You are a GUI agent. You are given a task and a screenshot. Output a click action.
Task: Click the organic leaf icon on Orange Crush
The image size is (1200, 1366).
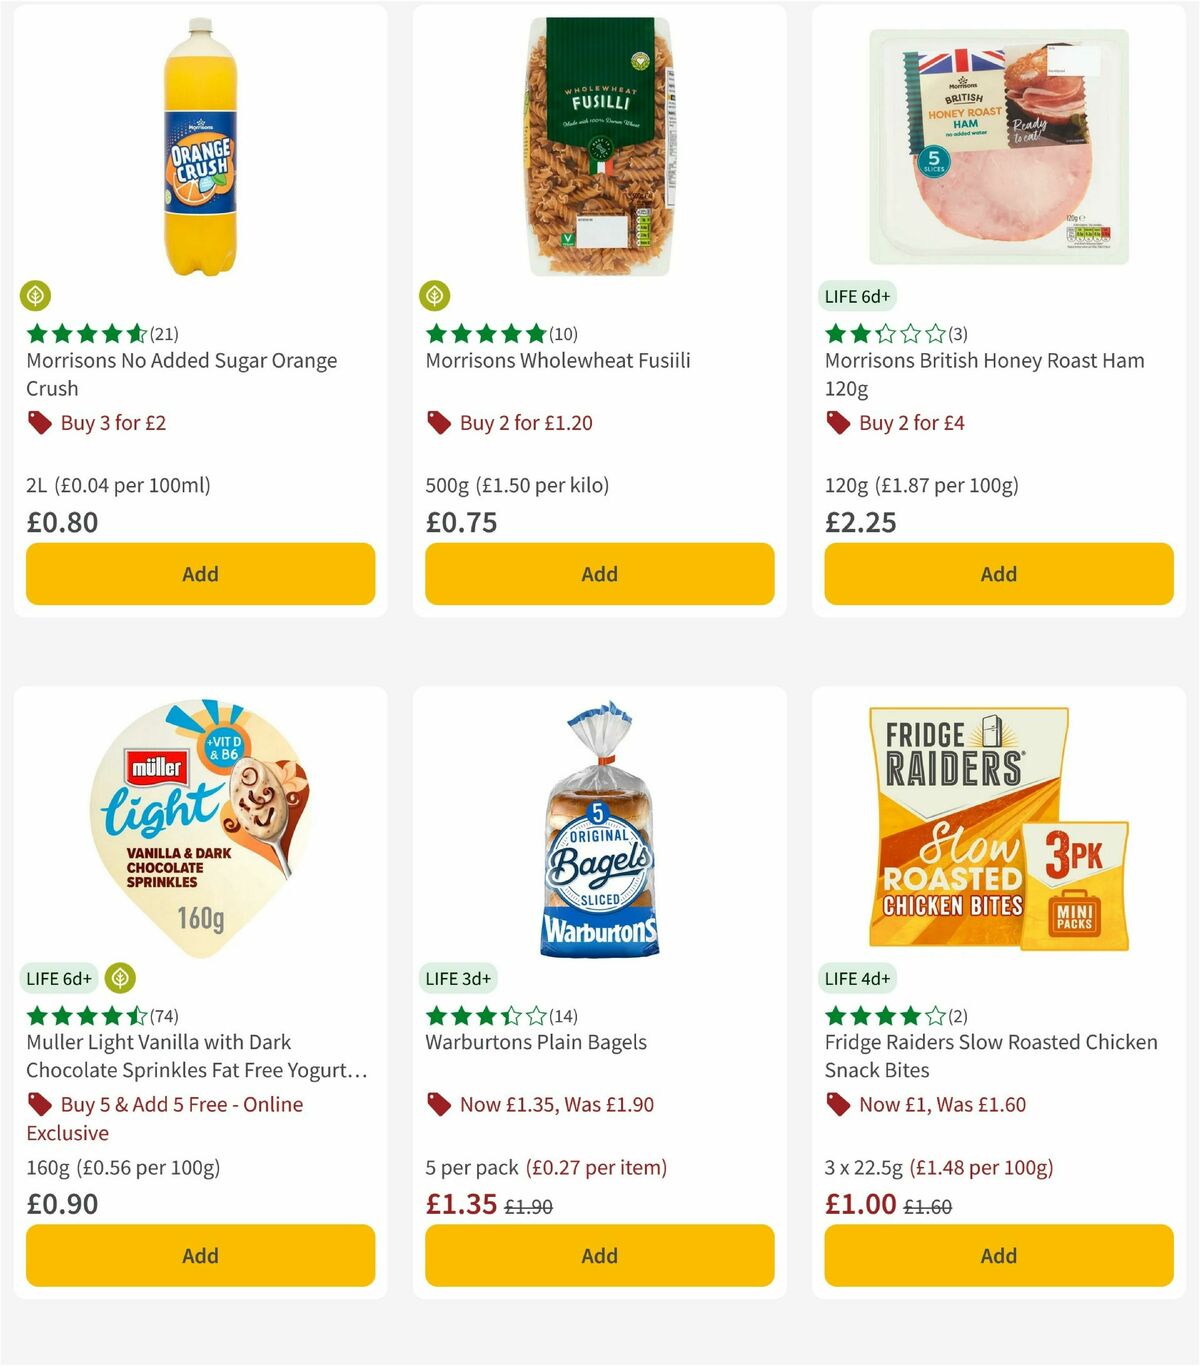click(36, 296)
